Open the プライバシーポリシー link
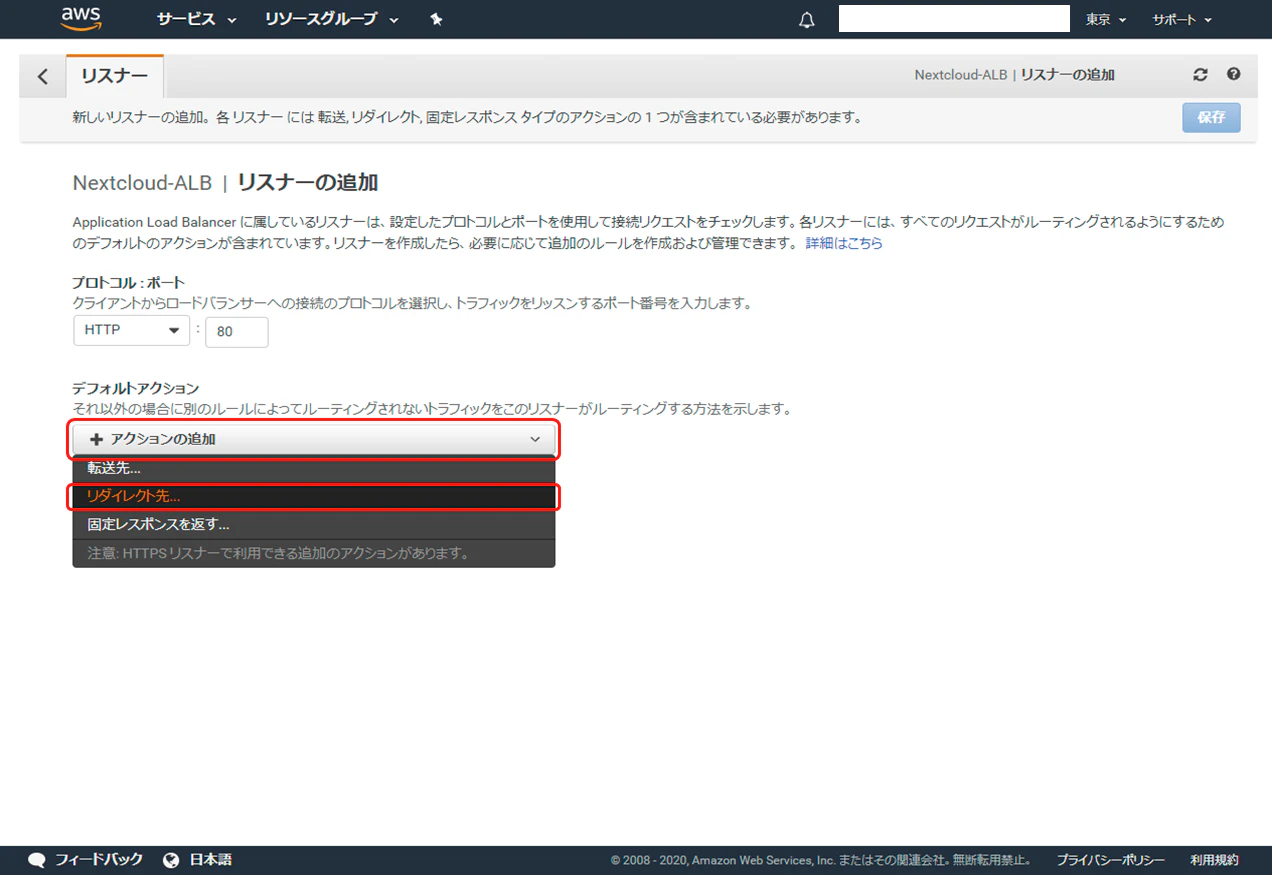This screenshot has width=1272, height=875. click(x=1110, y=860)
